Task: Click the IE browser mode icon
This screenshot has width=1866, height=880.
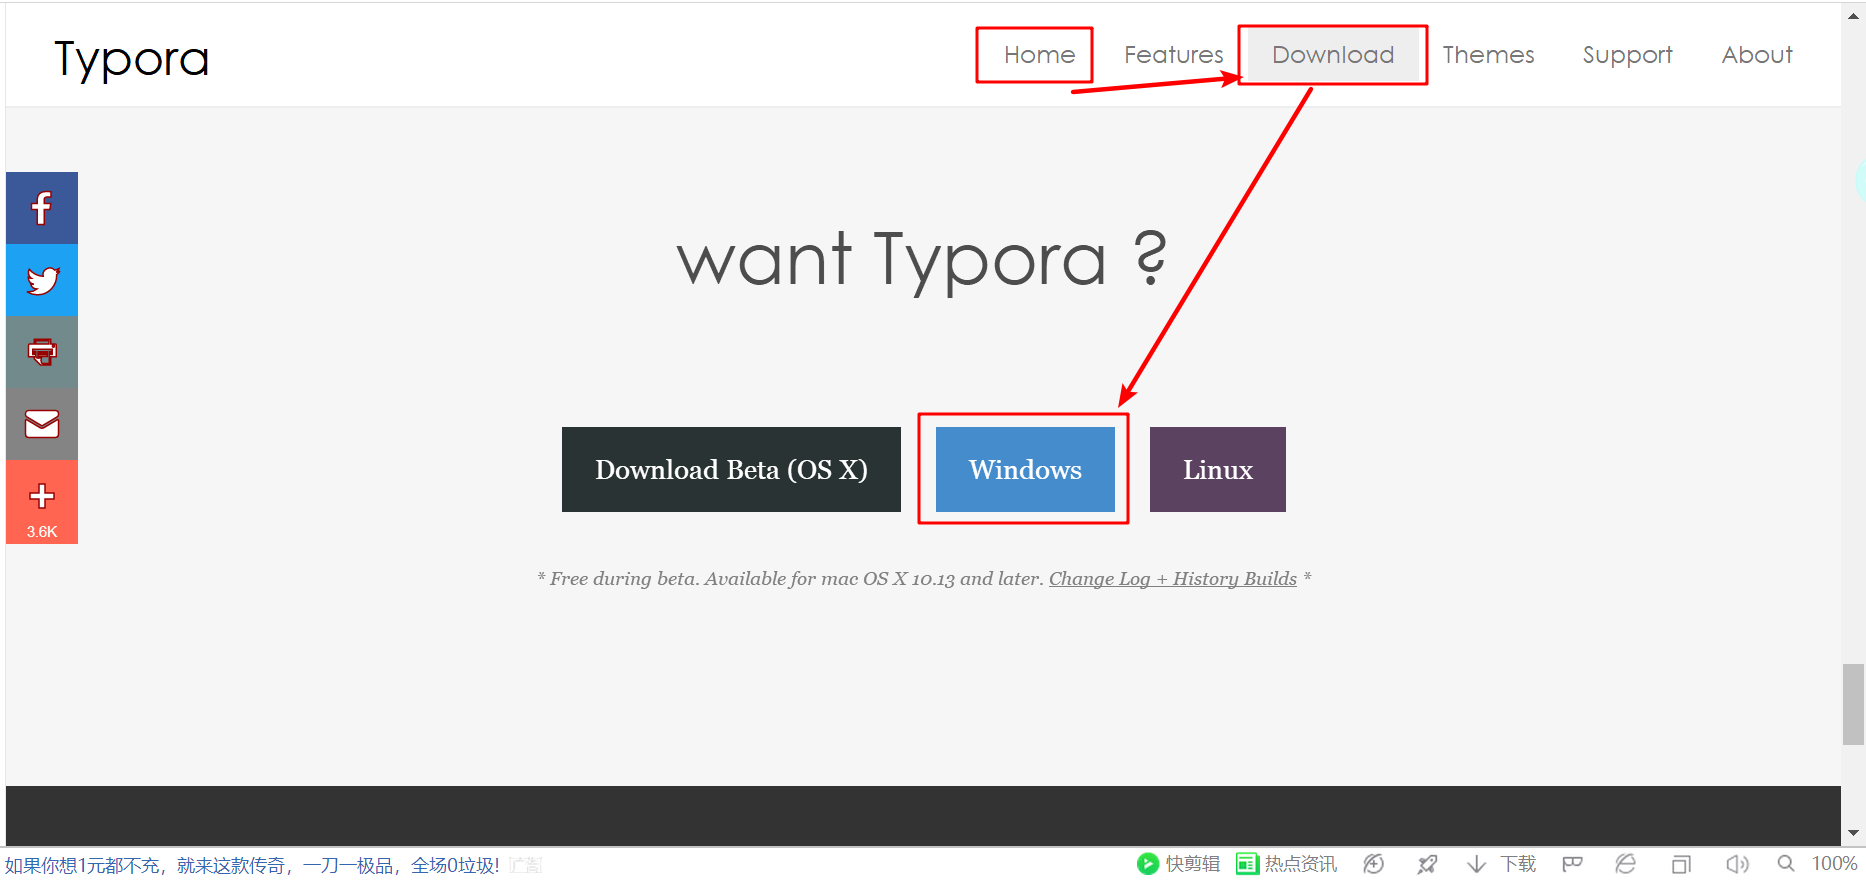Action: coord(1626,864)
